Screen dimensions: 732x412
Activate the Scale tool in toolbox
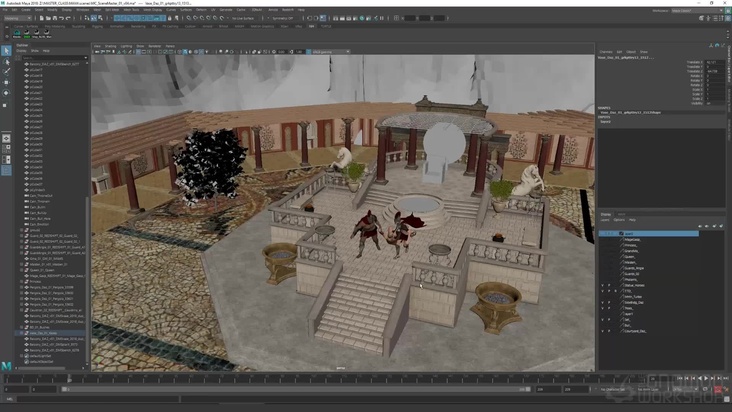(x=6, y=105)
